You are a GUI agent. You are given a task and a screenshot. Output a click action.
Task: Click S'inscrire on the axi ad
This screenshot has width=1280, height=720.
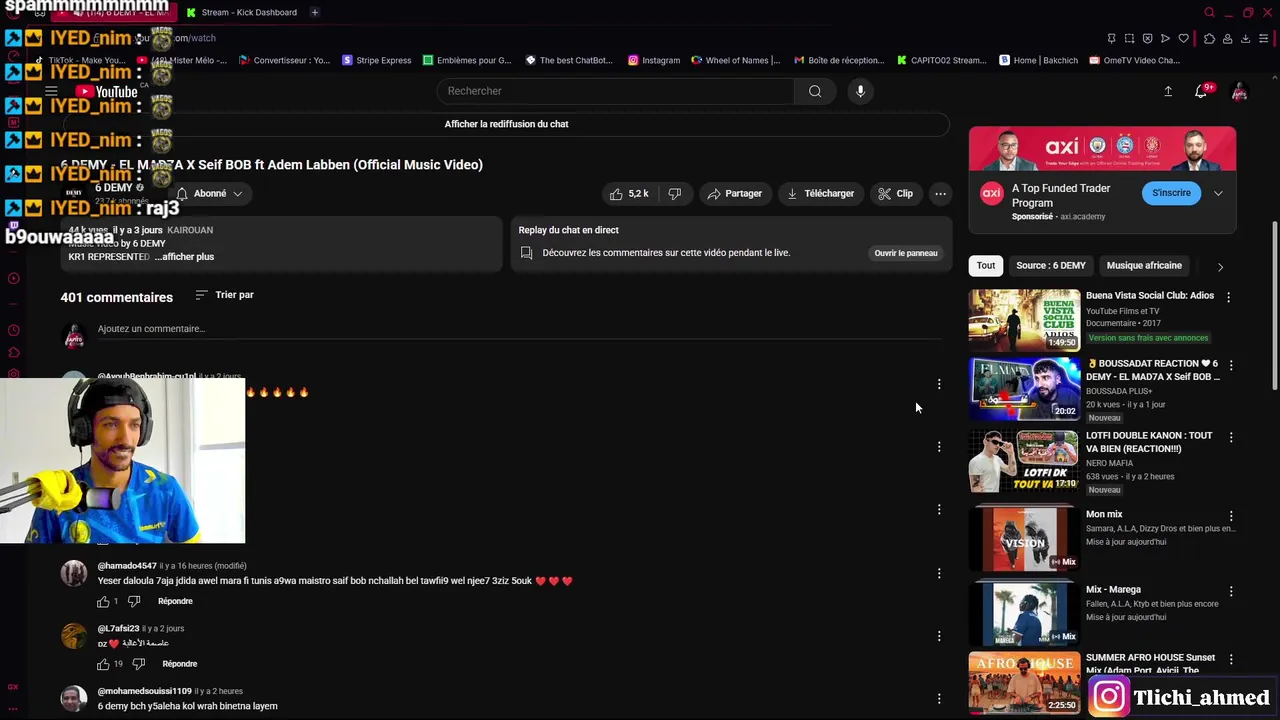coord(1171,193)
